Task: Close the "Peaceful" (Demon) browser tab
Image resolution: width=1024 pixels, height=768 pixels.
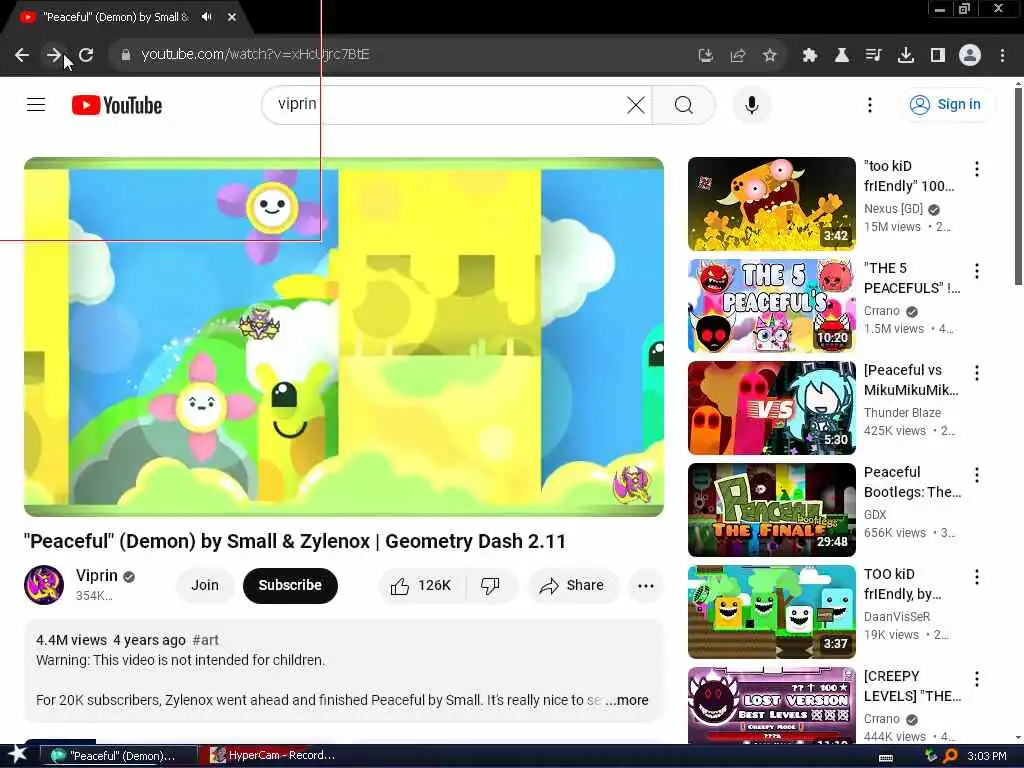Action: pyautogui.click(x=232, y=17)
